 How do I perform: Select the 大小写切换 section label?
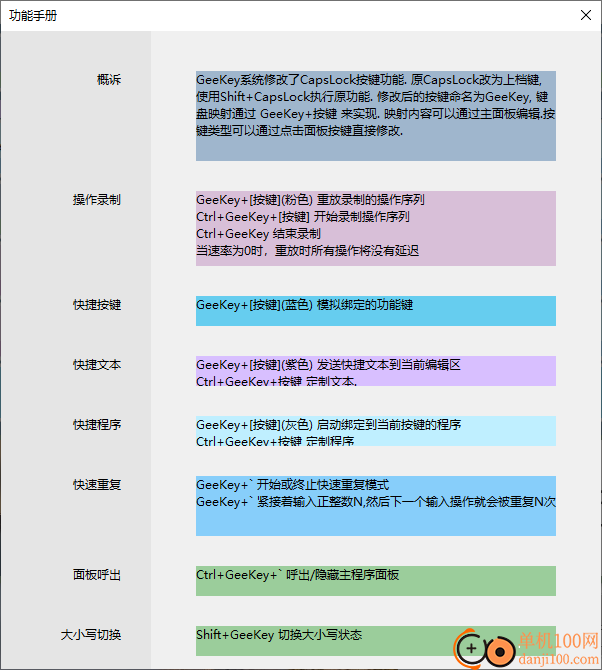coord(91,635)
